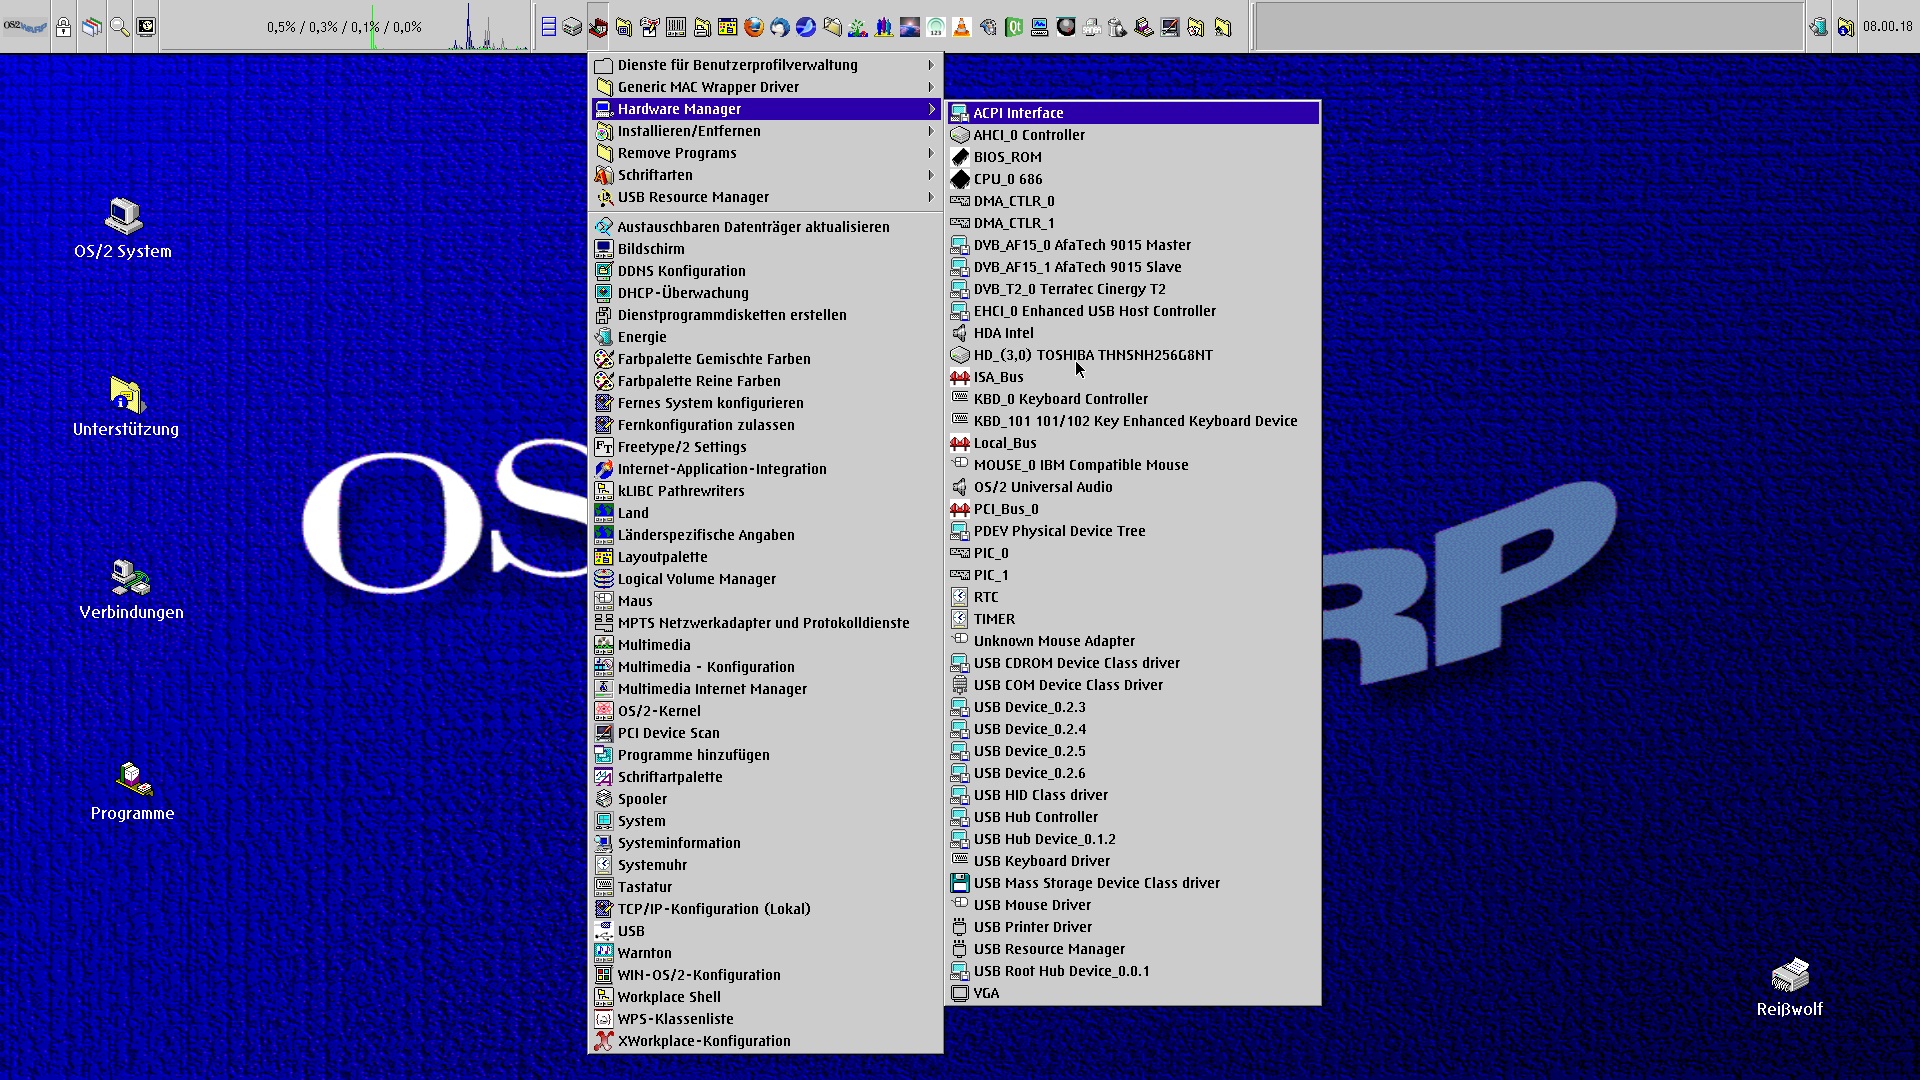Image resolution: width=1920 pixels, height=1080 pixels.
Task: Open Warnton sound settings
Action: 765,953
